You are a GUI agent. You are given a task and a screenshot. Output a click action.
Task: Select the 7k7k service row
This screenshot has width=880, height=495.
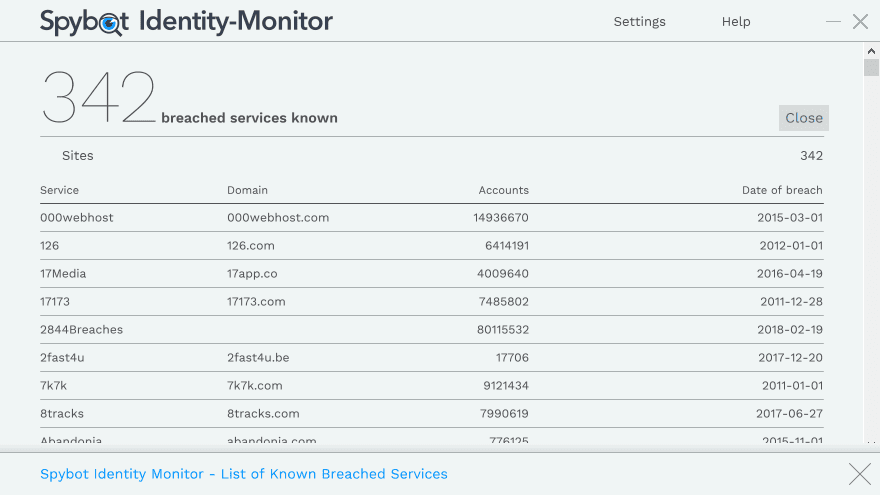pyautogui.click(x=53, y=386)
